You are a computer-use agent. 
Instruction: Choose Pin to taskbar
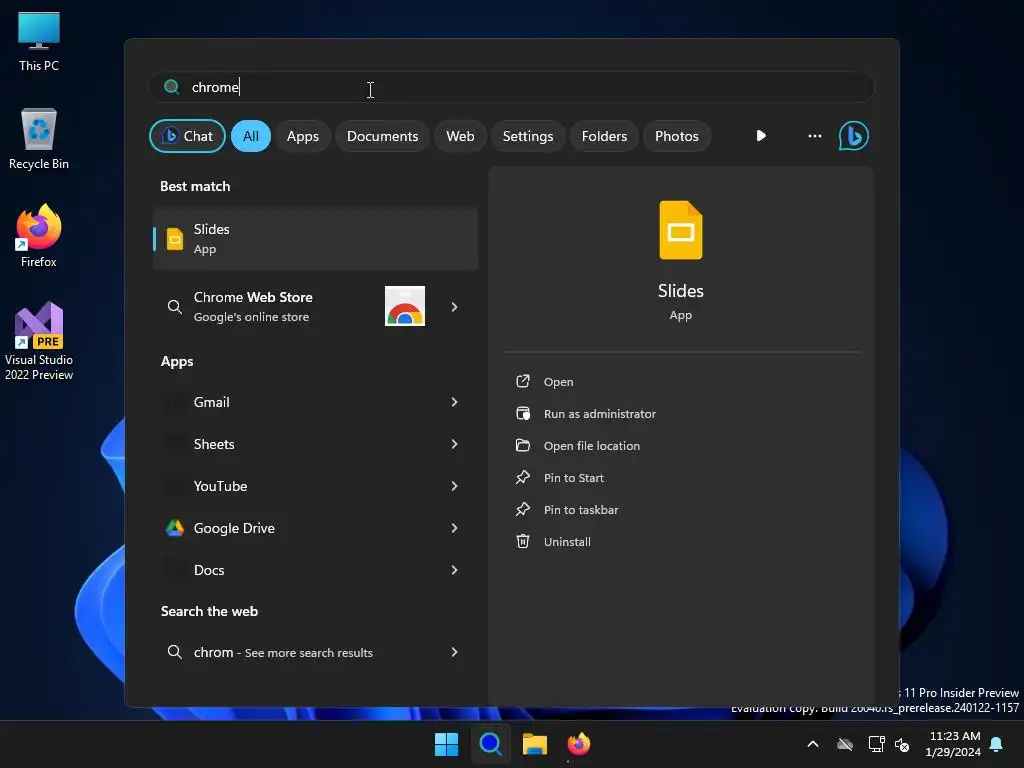pos(581,509)
